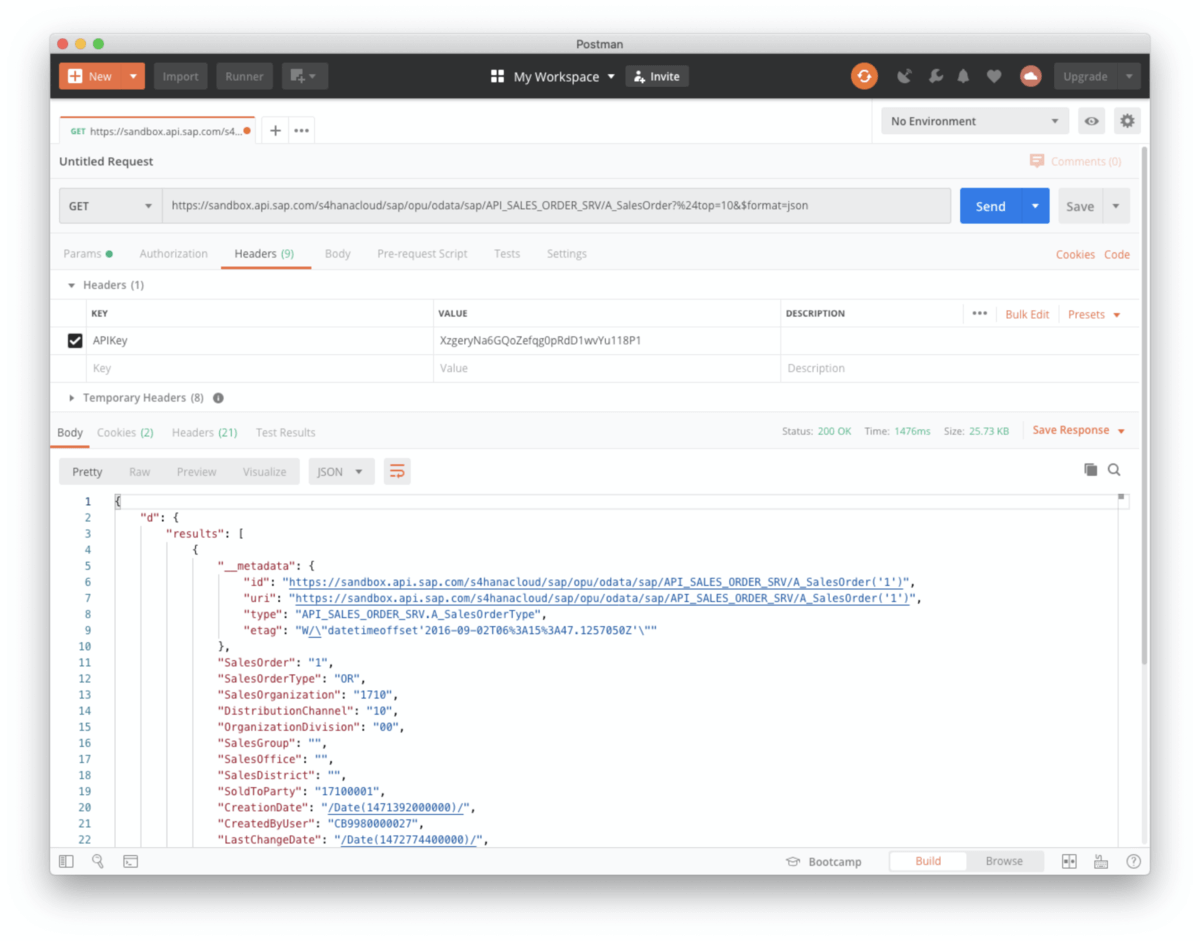Image resolution: width=1200 pixels, height=941 pixels.
Task: Open the Test Results tab
Action: 285,433
